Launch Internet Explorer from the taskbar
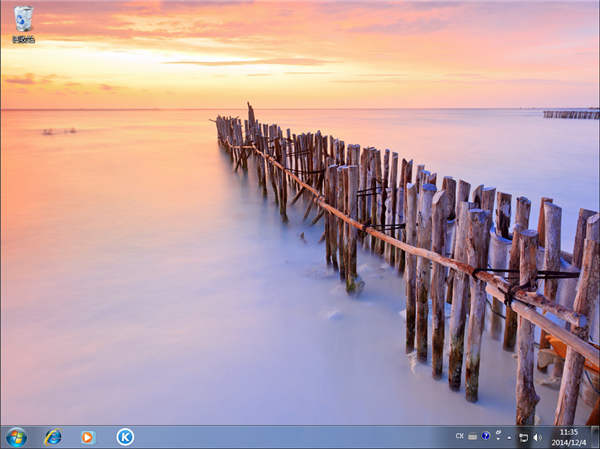Screen dimensions: 600x449 click(52, 437)
